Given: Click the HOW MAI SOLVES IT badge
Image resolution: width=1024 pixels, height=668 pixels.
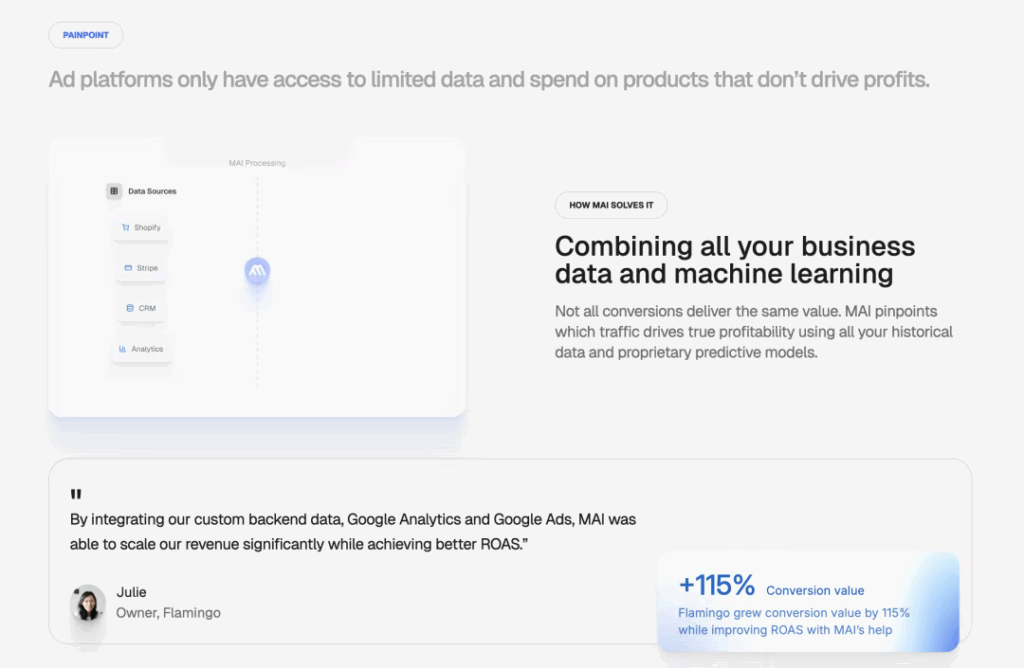Looking at the screenshot, I should point(611,205).
